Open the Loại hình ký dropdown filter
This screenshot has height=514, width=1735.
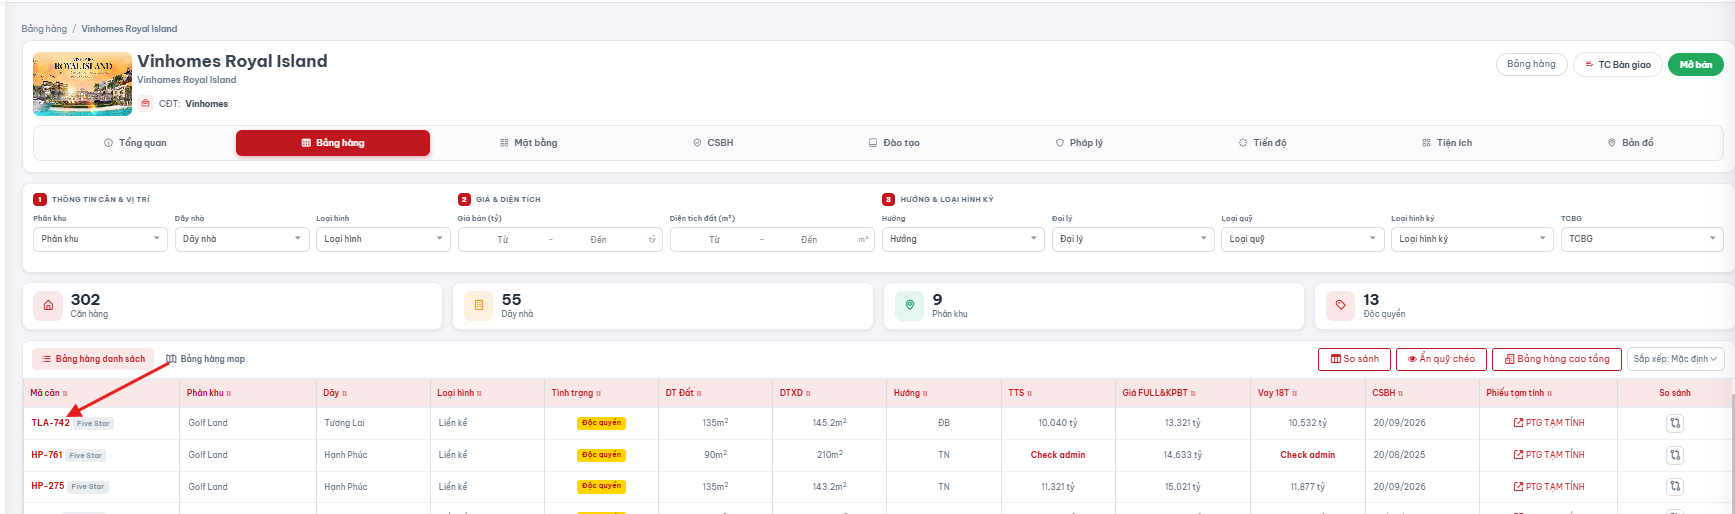(1473, 239)
